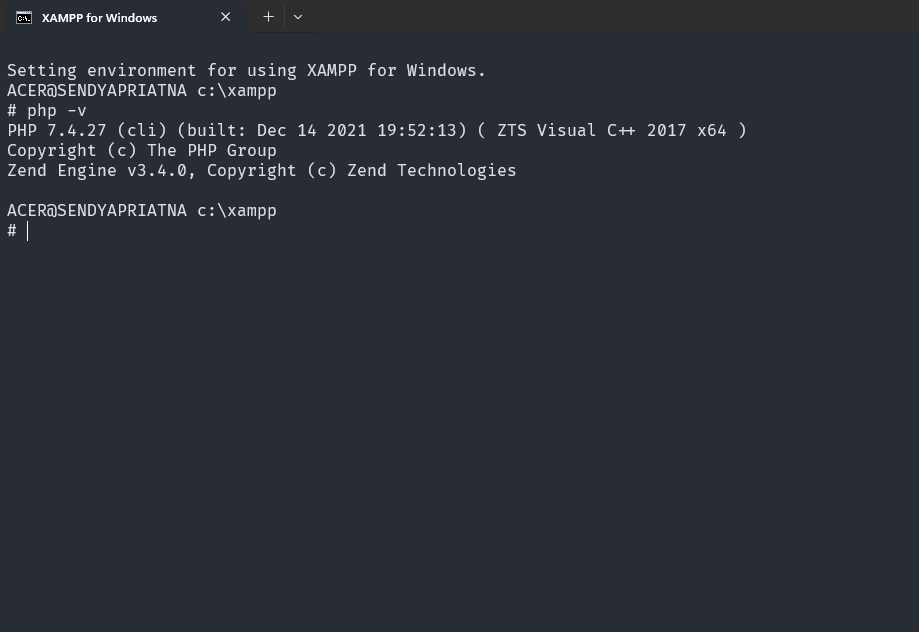Focus the blinking cursor at the last prompt

point(28,231)
